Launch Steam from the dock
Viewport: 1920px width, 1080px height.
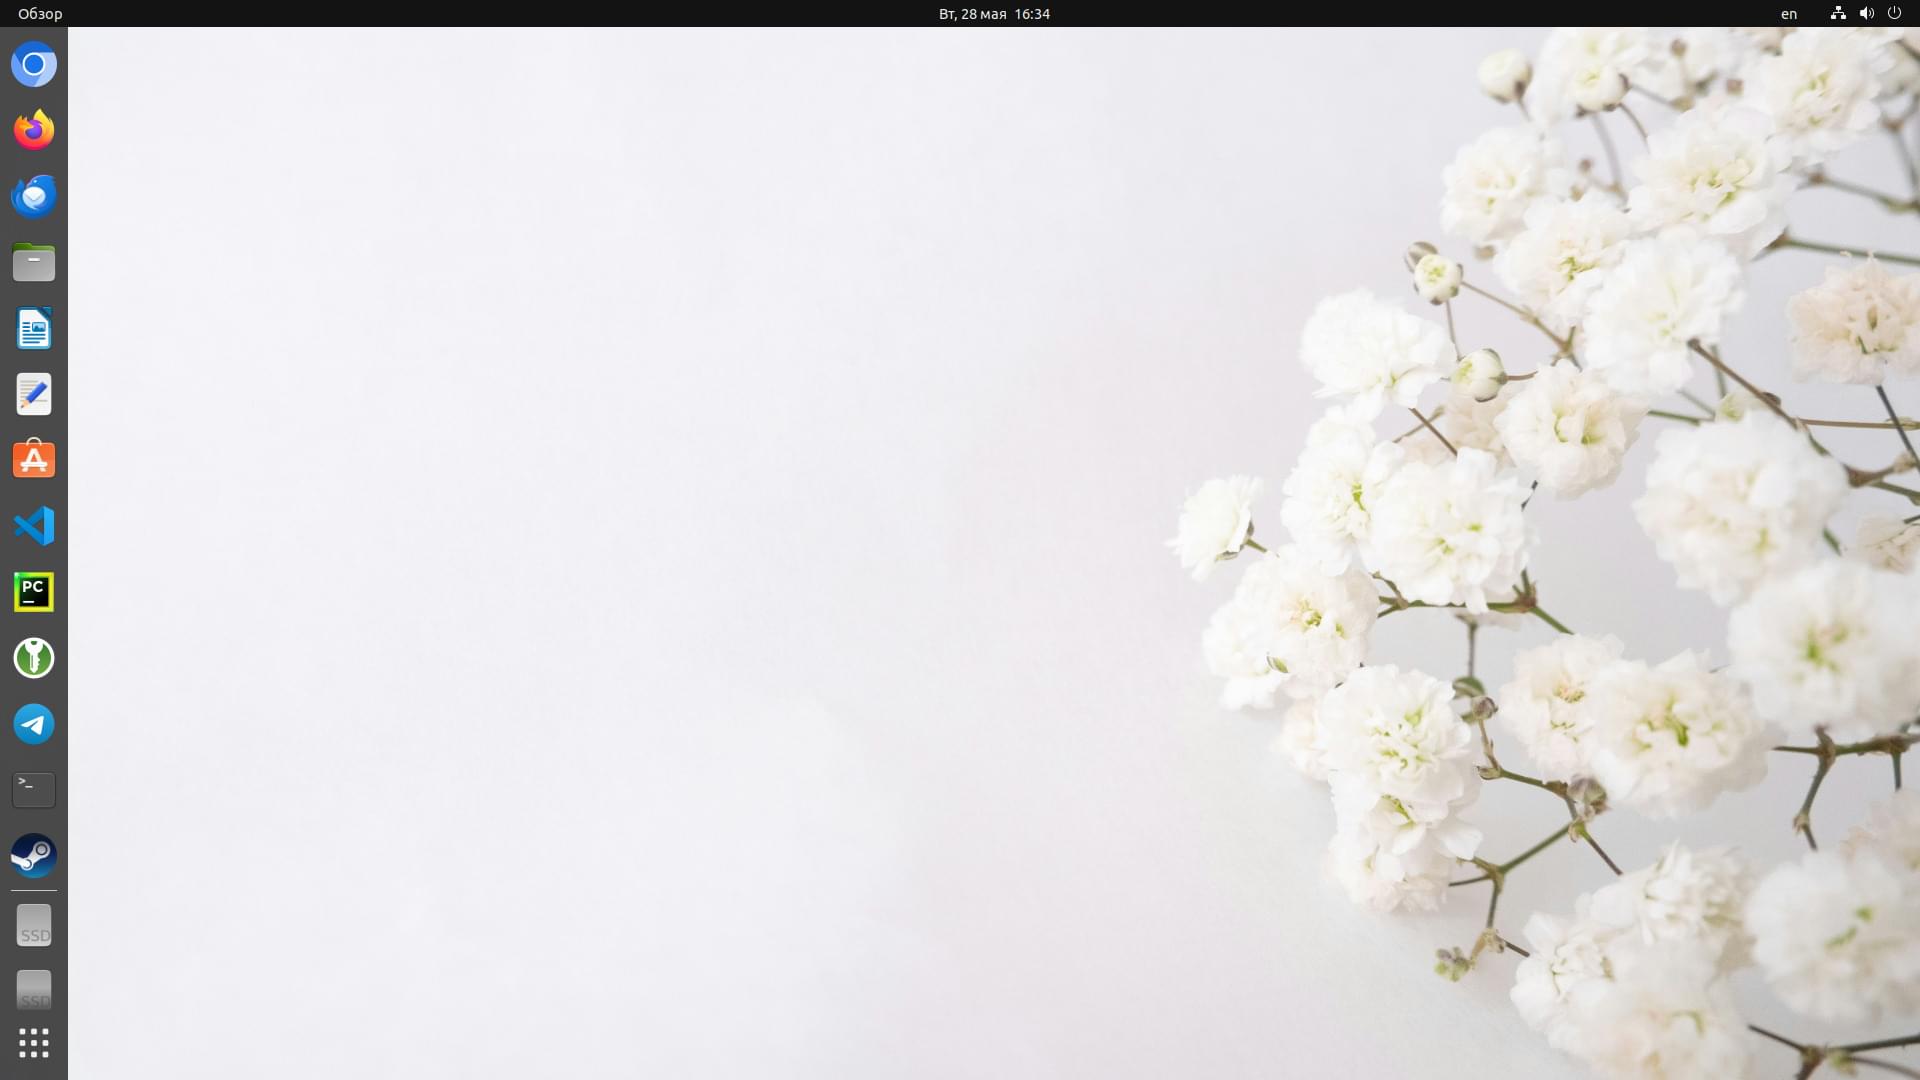[34, 856]
